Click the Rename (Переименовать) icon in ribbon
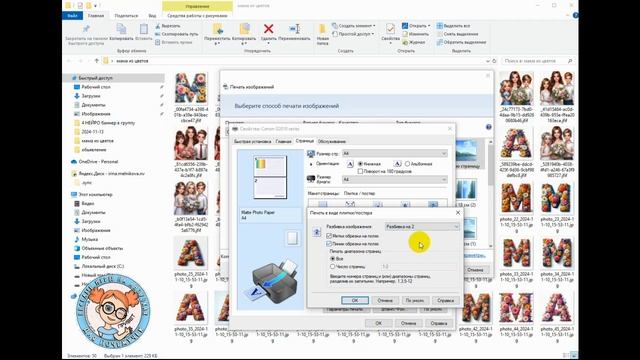The image size is (640, 360). 295,29
